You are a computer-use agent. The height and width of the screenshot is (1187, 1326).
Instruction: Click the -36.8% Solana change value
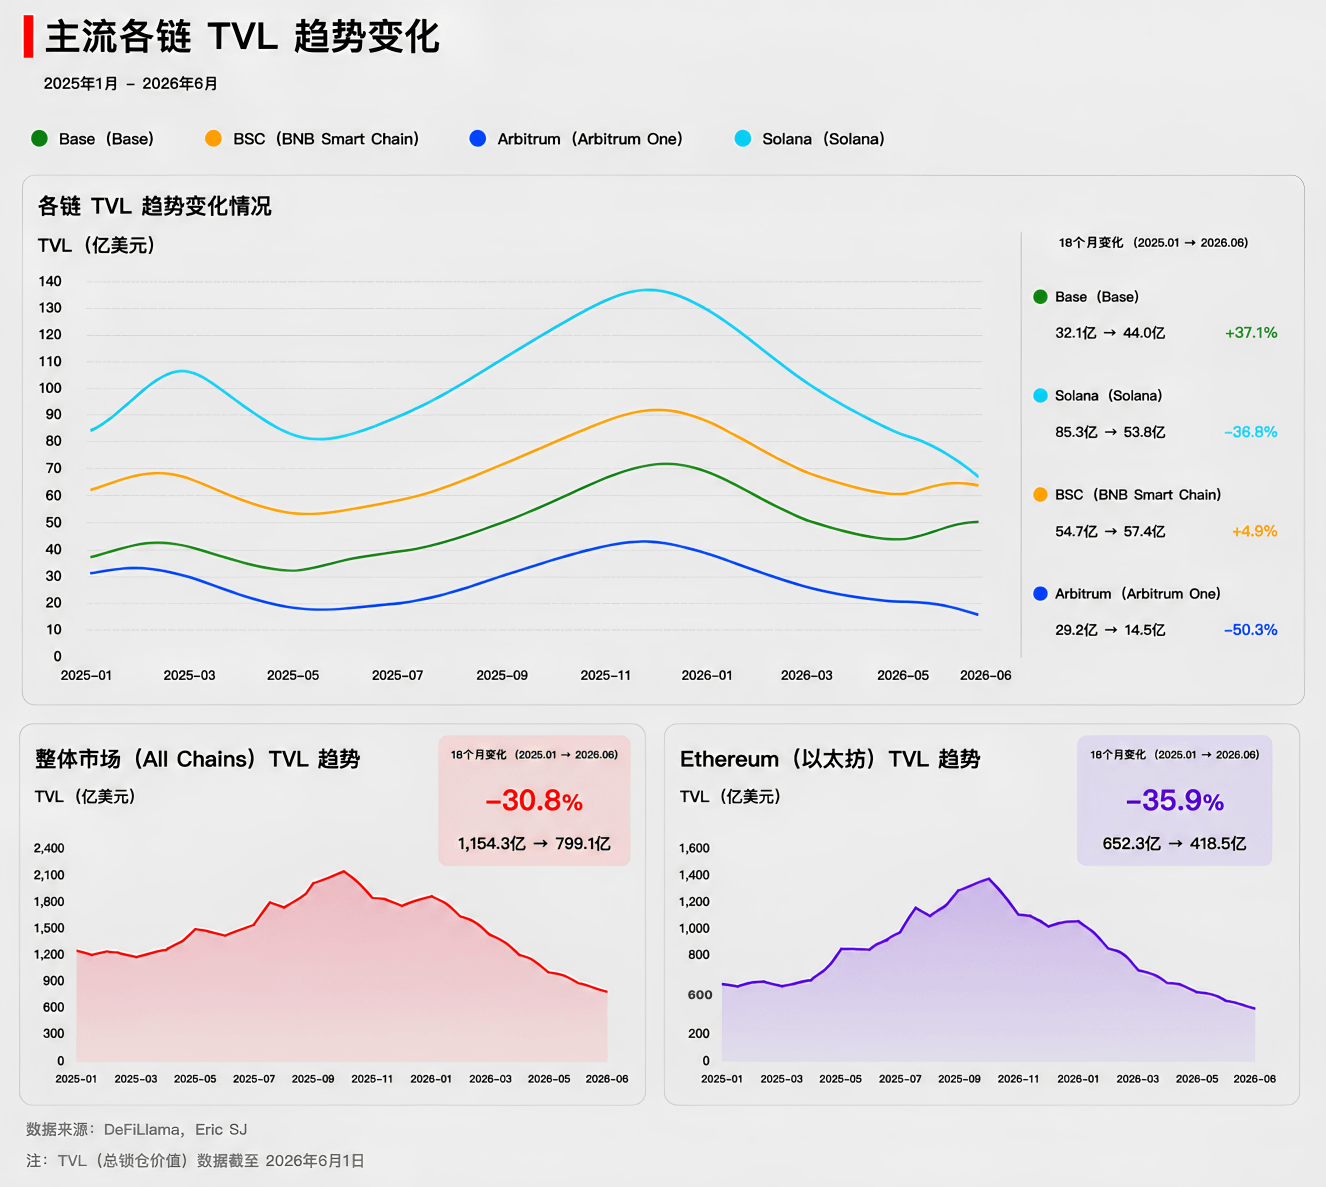click(1251, 432)
